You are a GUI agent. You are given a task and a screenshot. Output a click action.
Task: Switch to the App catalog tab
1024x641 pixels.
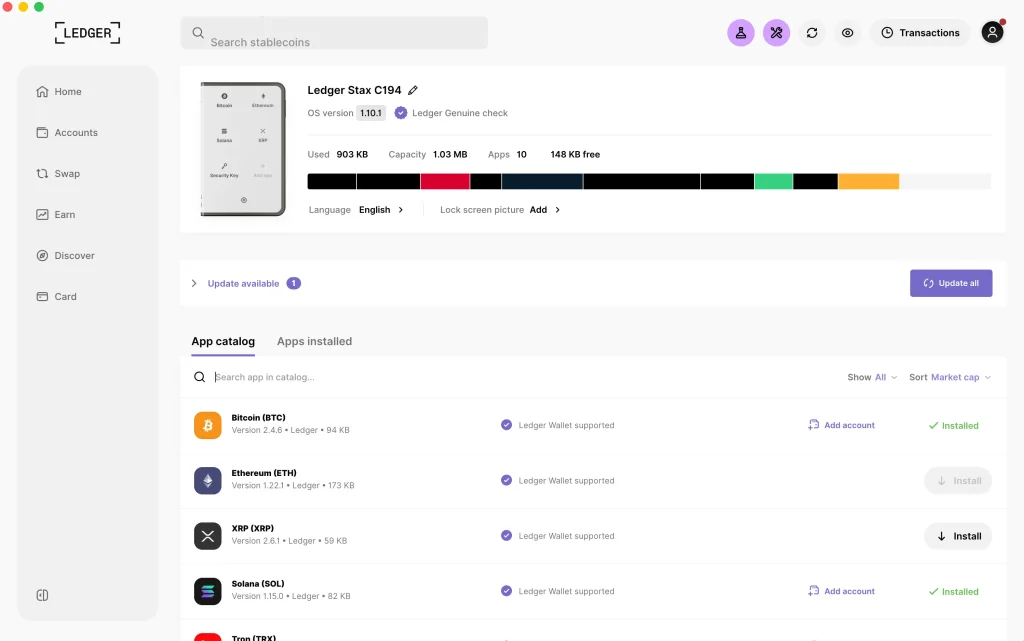tap(223, 341)
